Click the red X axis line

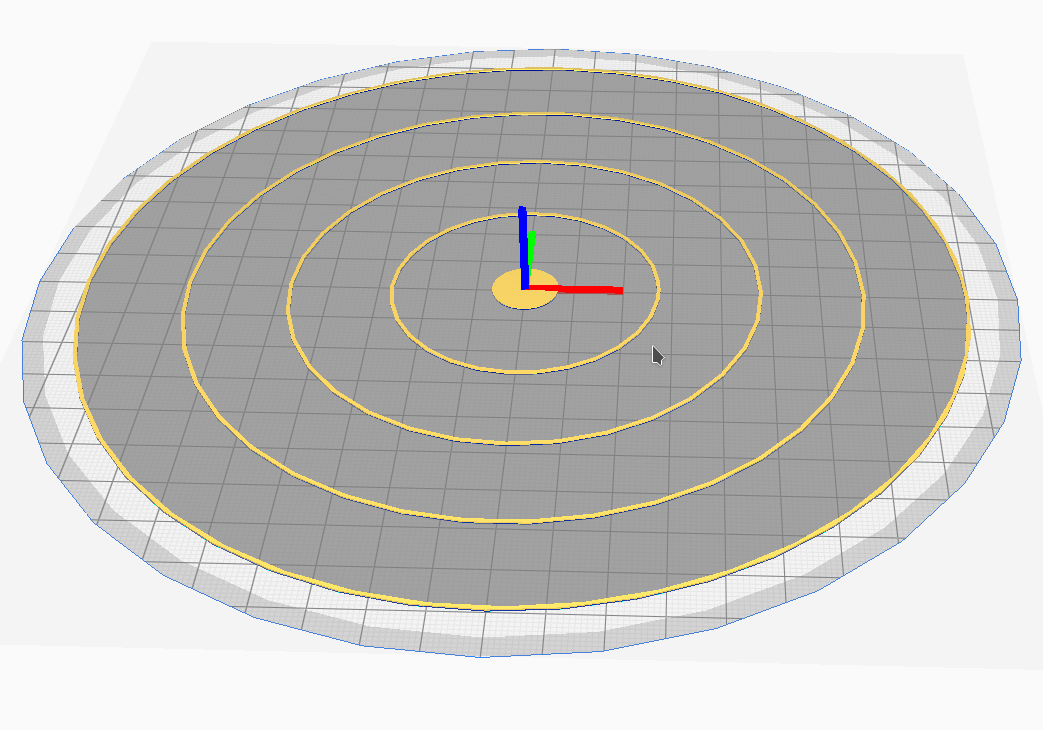tap(576, 289)
